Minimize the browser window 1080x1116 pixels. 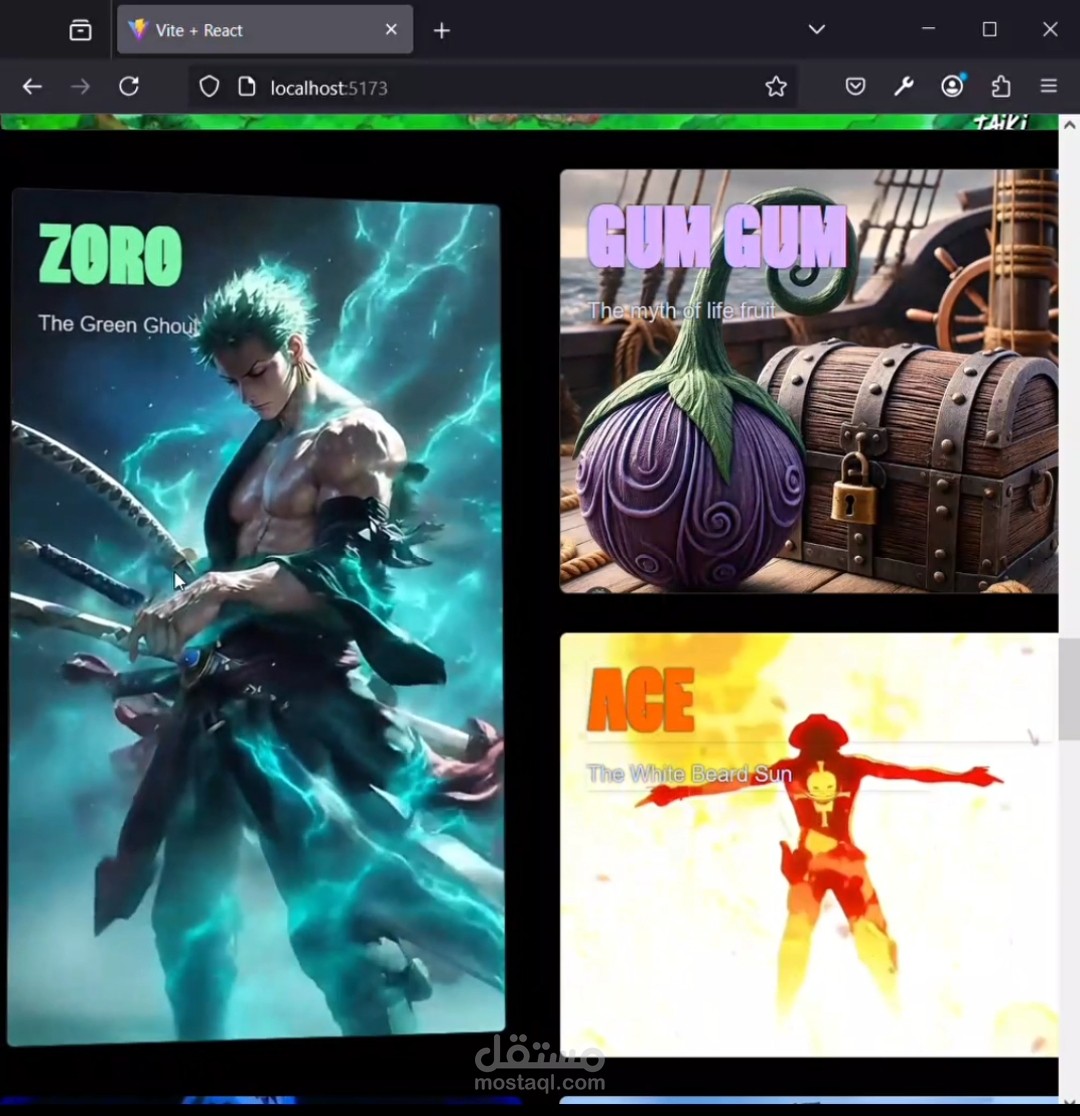pos(928,29)
